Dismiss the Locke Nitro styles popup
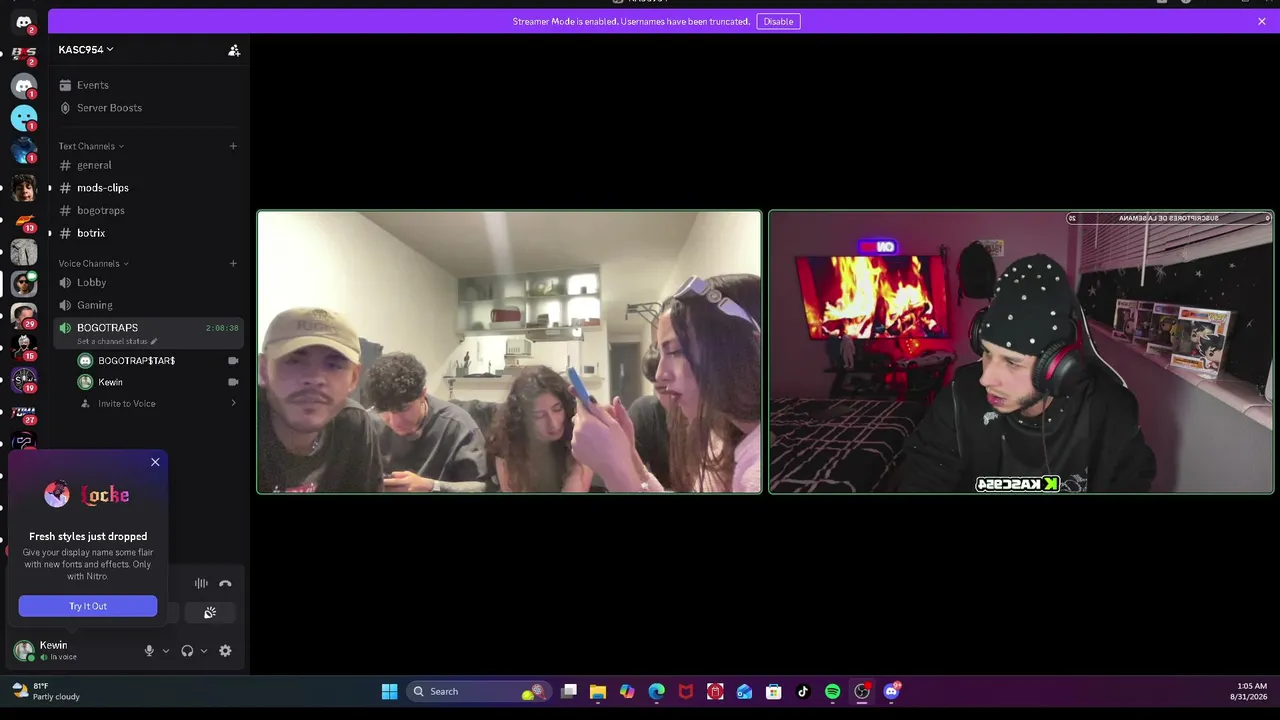 click(155, 462)
